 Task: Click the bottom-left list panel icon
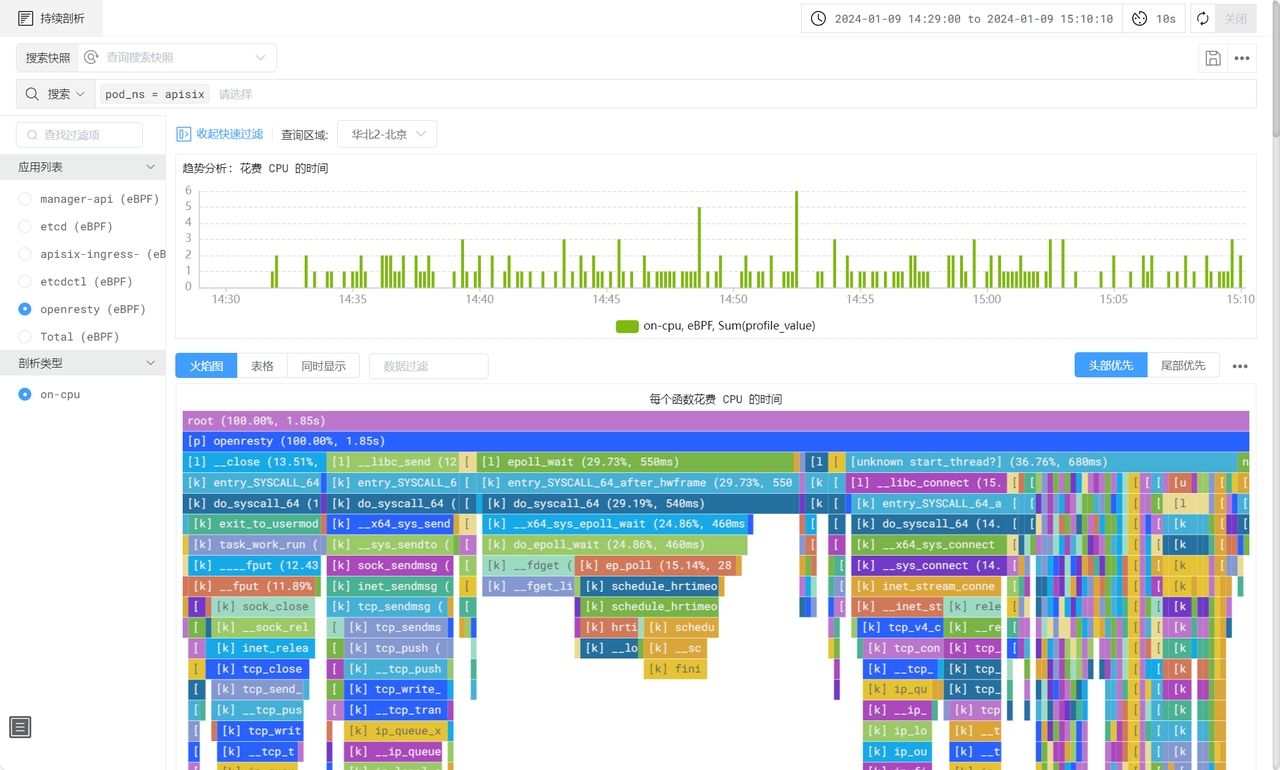click(x=20, y=727)
